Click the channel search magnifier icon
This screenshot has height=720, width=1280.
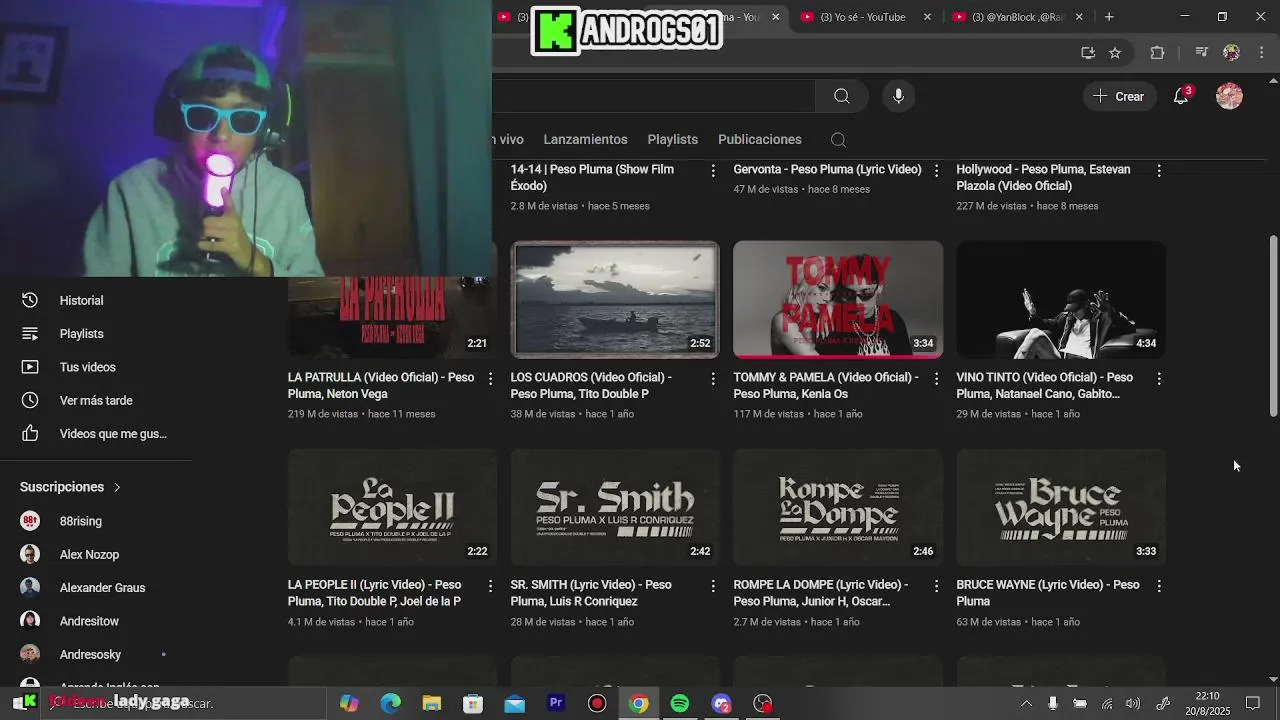[838, 140]
